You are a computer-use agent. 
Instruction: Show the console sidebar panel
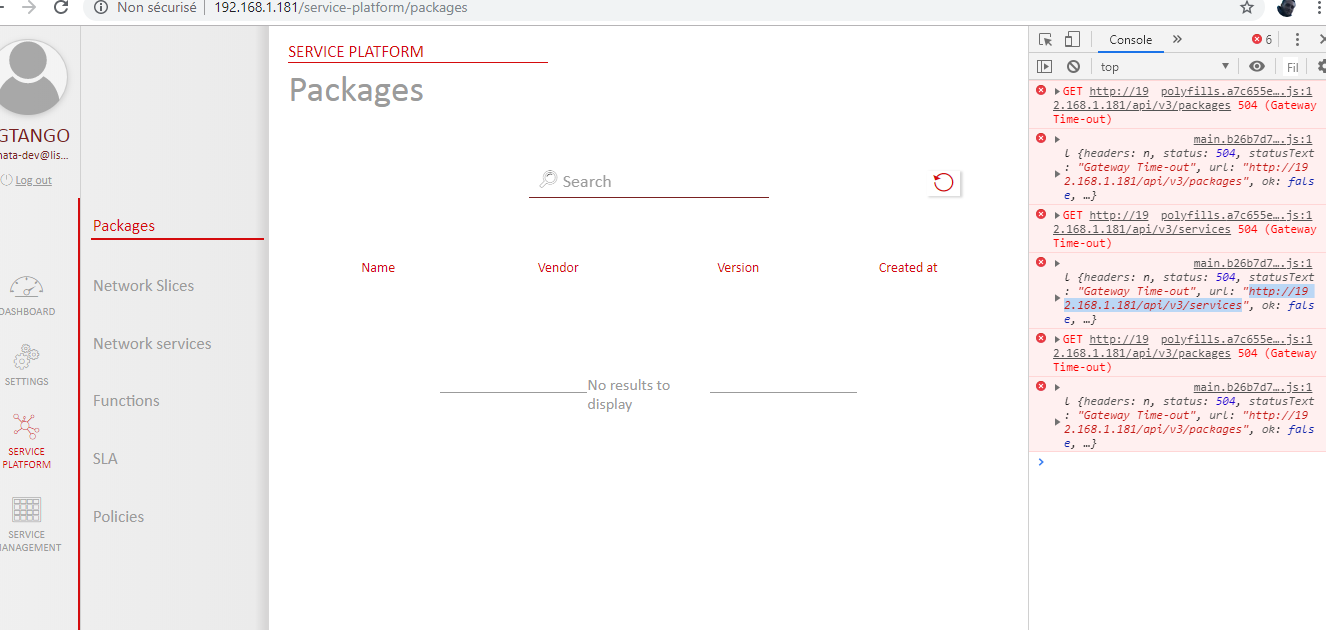click(x=1044, y=66)
